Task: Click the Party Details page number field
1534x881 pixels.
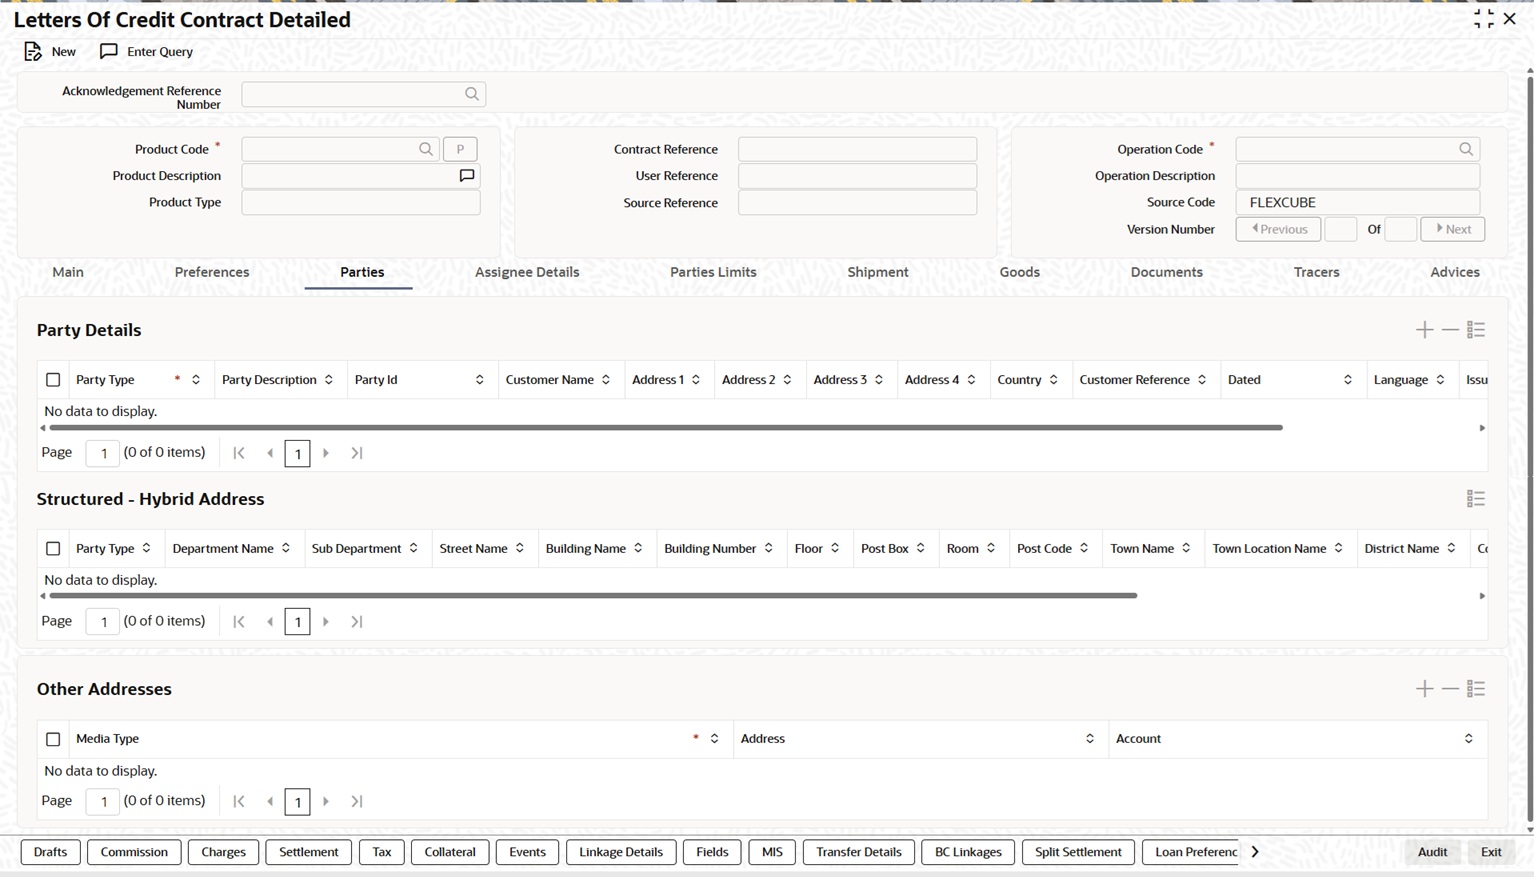Action: coord(103,453)
